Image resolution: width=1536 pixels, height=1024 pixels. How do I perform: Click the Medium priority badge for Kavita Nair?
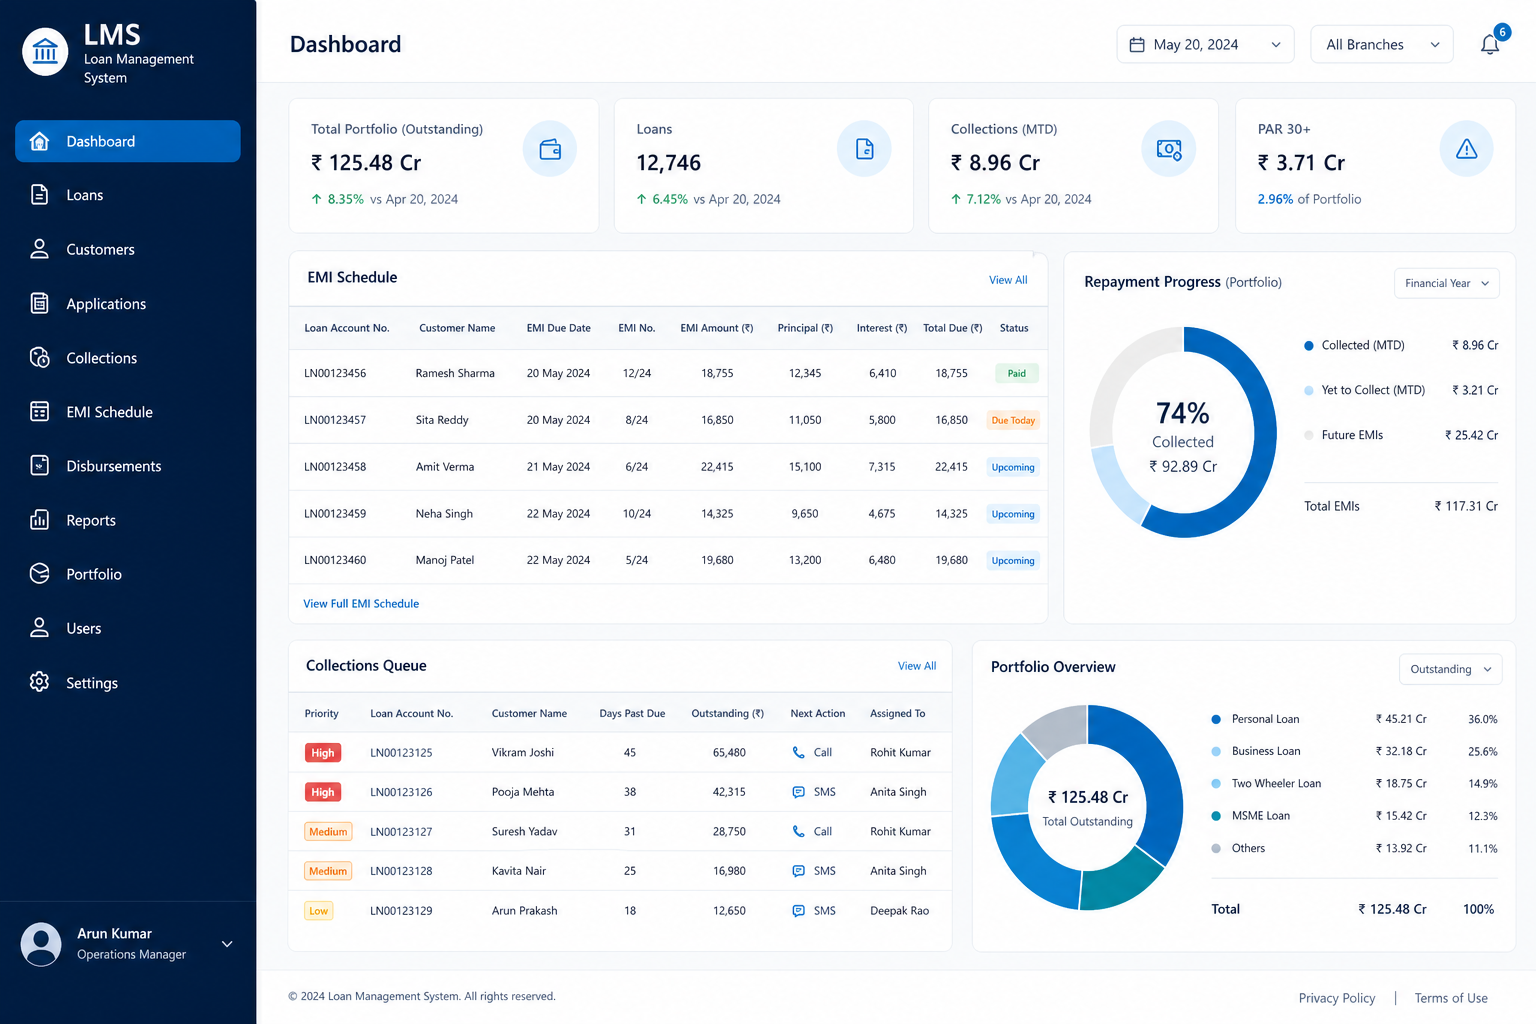click(328, 871)
